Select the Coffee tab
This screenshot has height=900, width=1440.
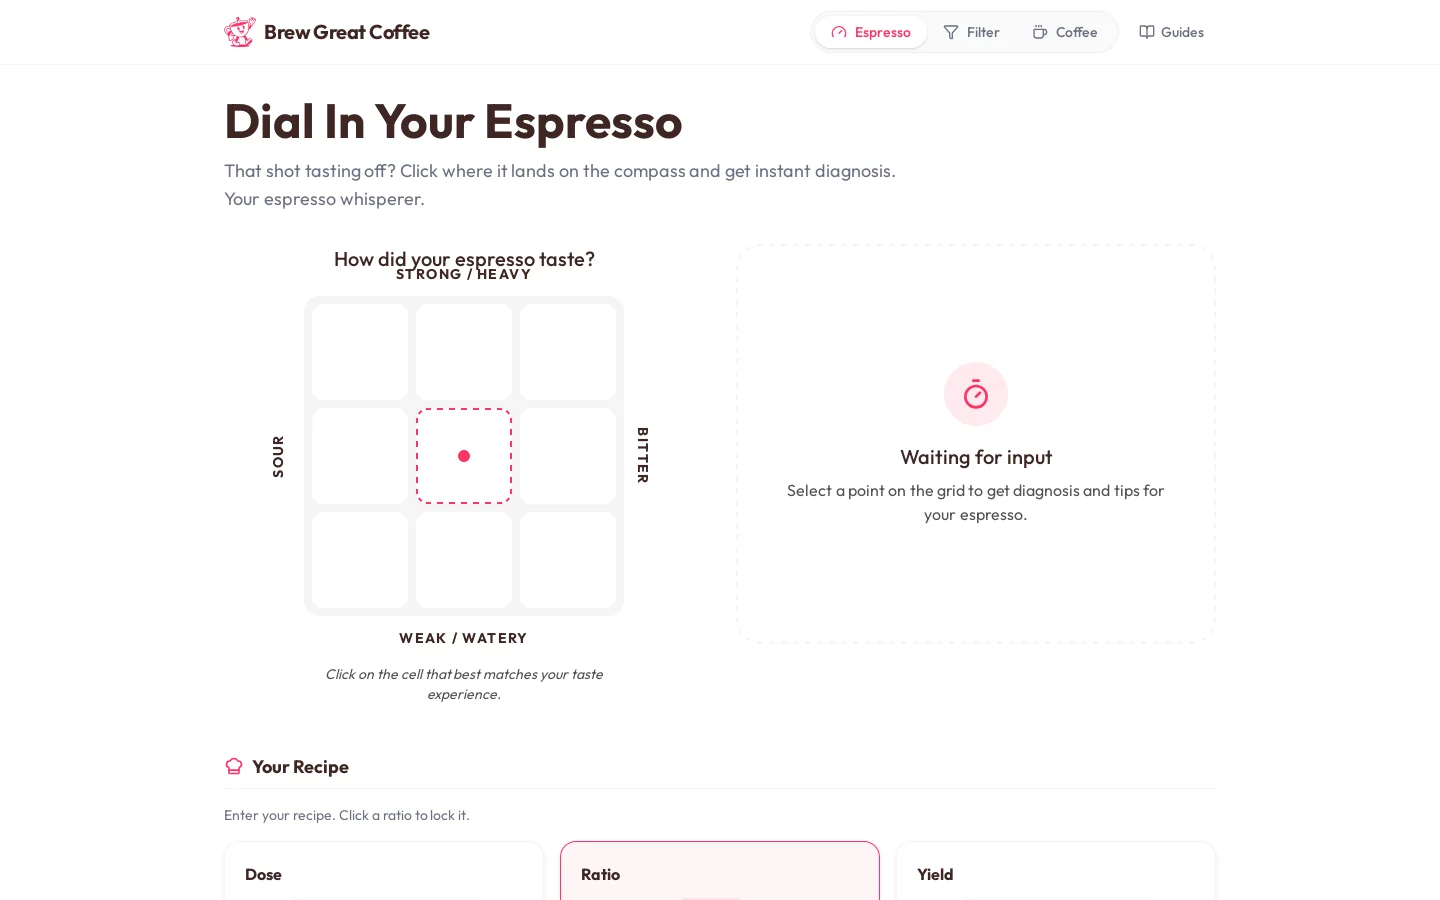point(1065,32)
